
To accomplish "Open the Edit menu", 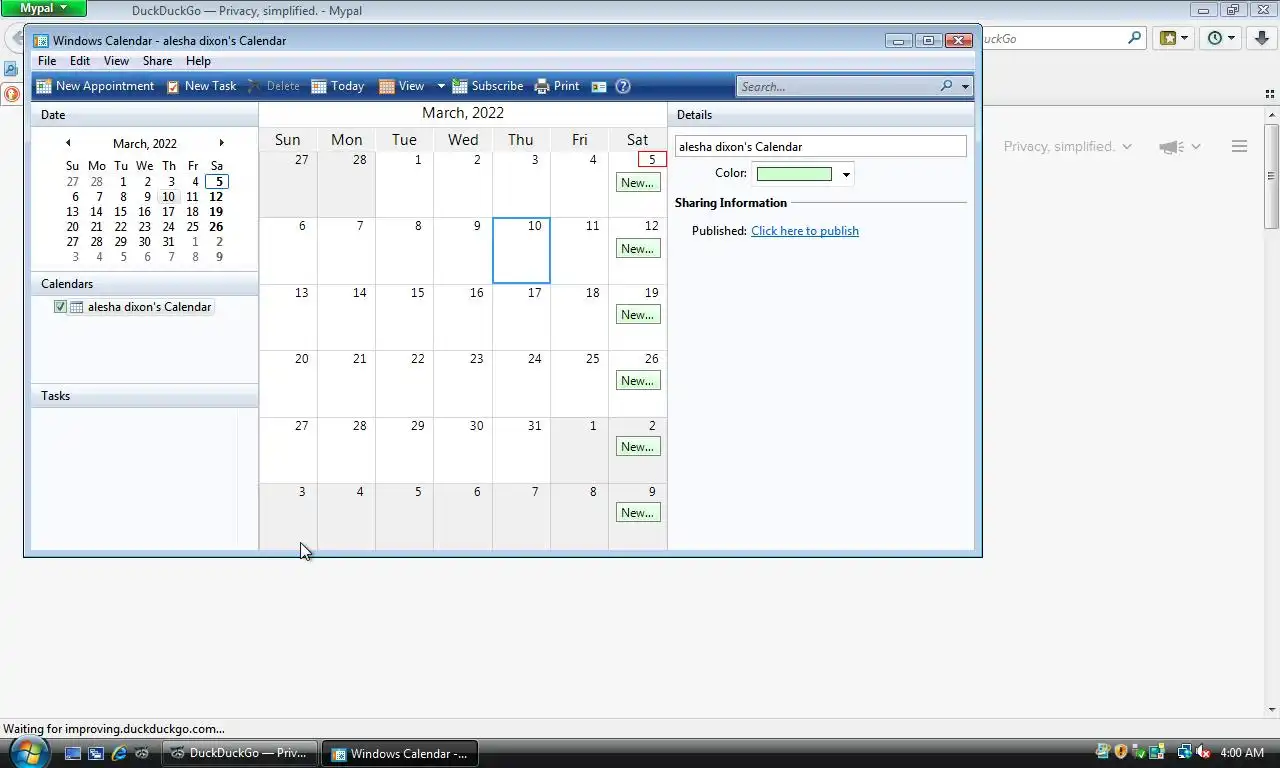I will 80,61.
